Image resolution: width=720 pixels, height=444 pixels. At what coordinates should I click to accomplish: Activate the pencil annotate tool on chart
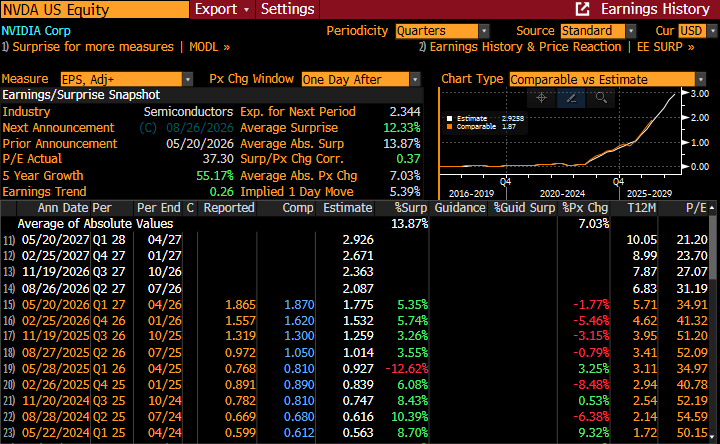pos(571,98)
